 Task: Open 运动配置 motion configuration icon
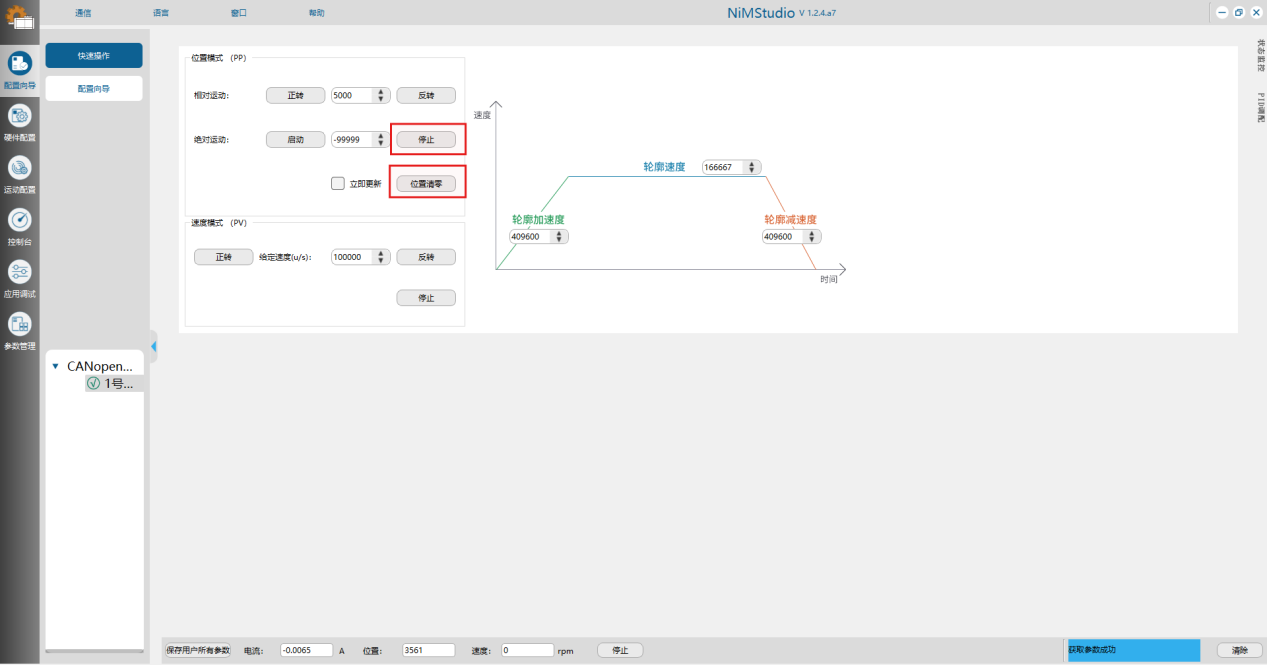(20, 167)
